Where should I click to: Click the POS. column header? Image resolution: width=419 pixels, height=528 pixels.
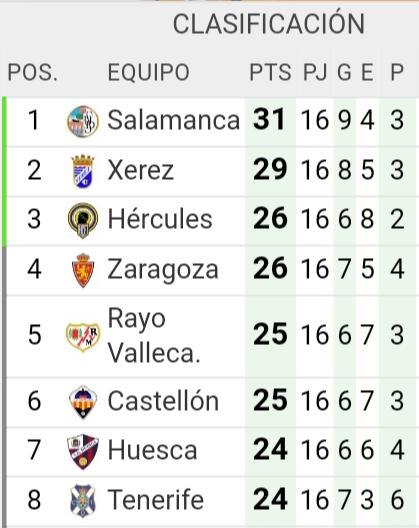pos(33,72)
